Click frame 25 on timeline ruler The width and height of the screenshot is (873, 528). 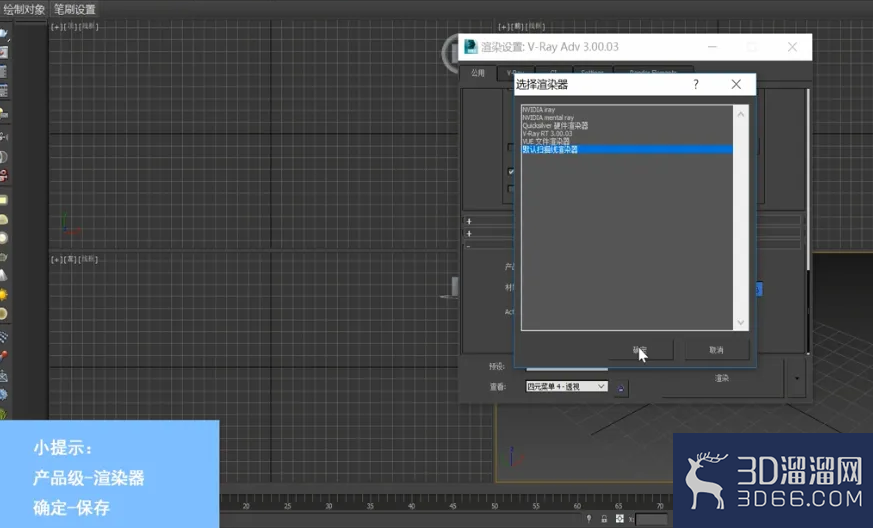(x=287, y=506)
